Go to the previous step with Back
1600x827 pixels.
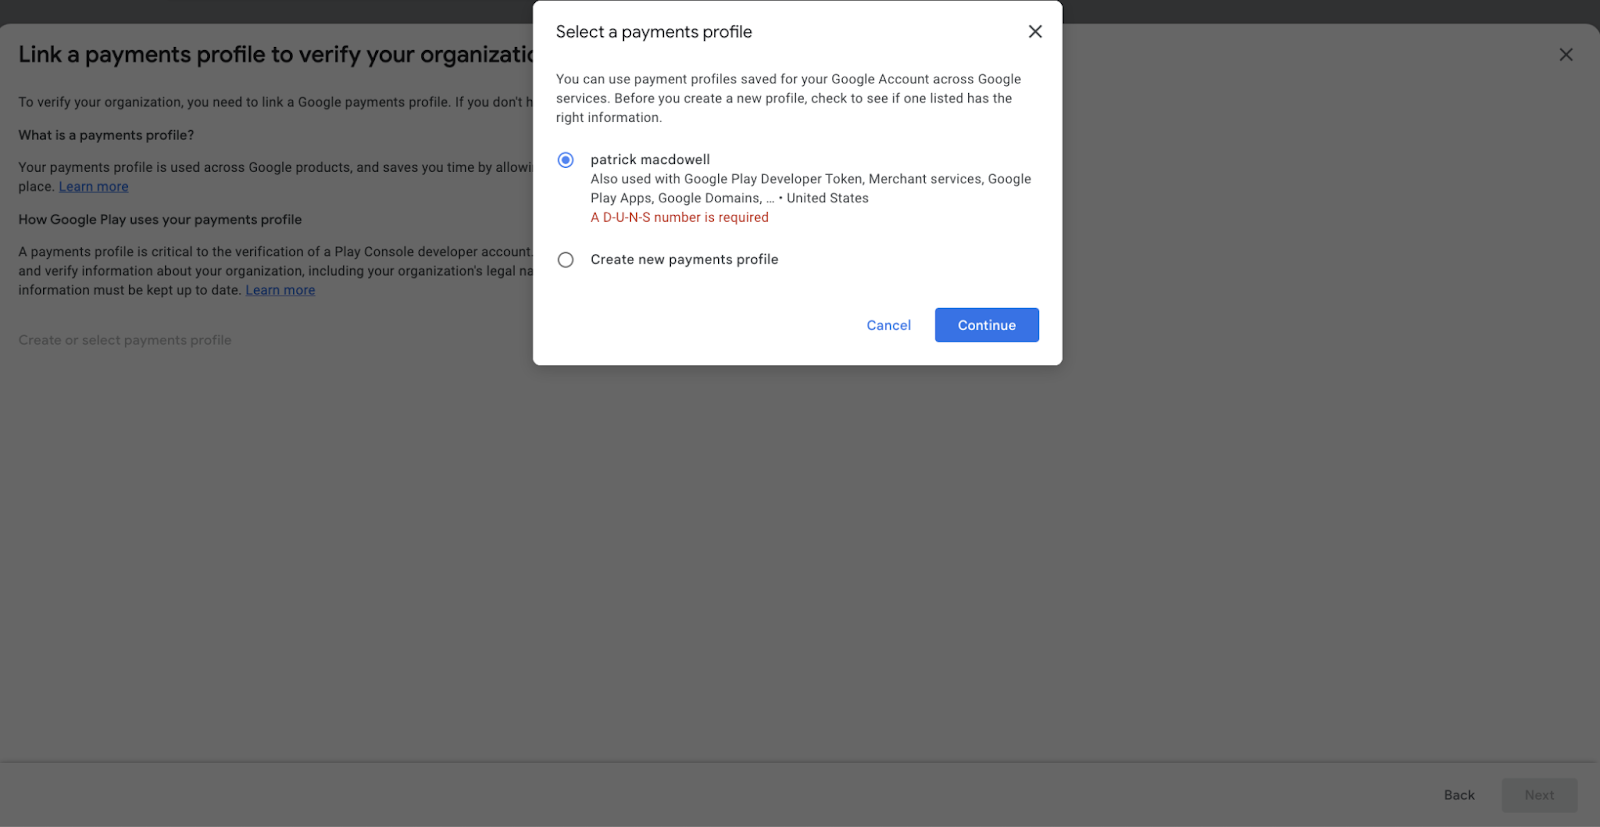pyautogui.click(x=1459, y=795)
